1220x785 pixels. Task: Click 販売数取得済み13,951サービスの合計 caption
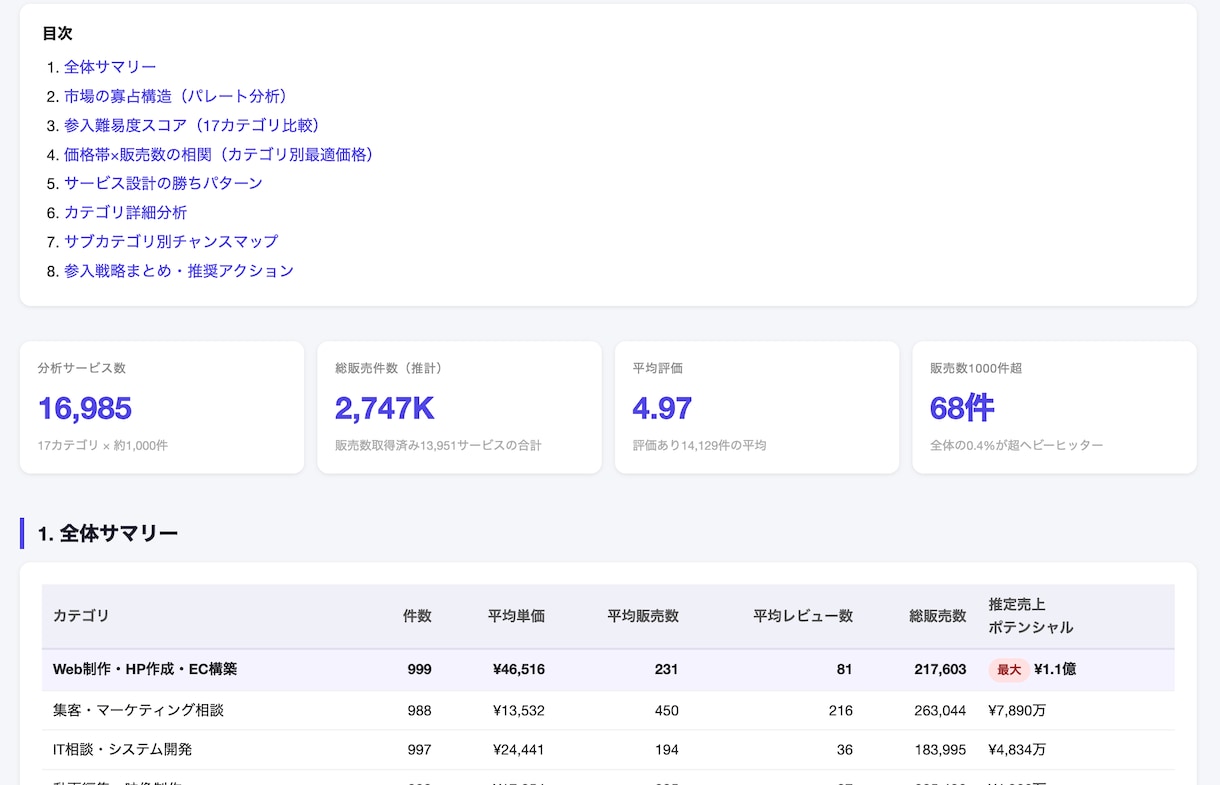[438, 445]
